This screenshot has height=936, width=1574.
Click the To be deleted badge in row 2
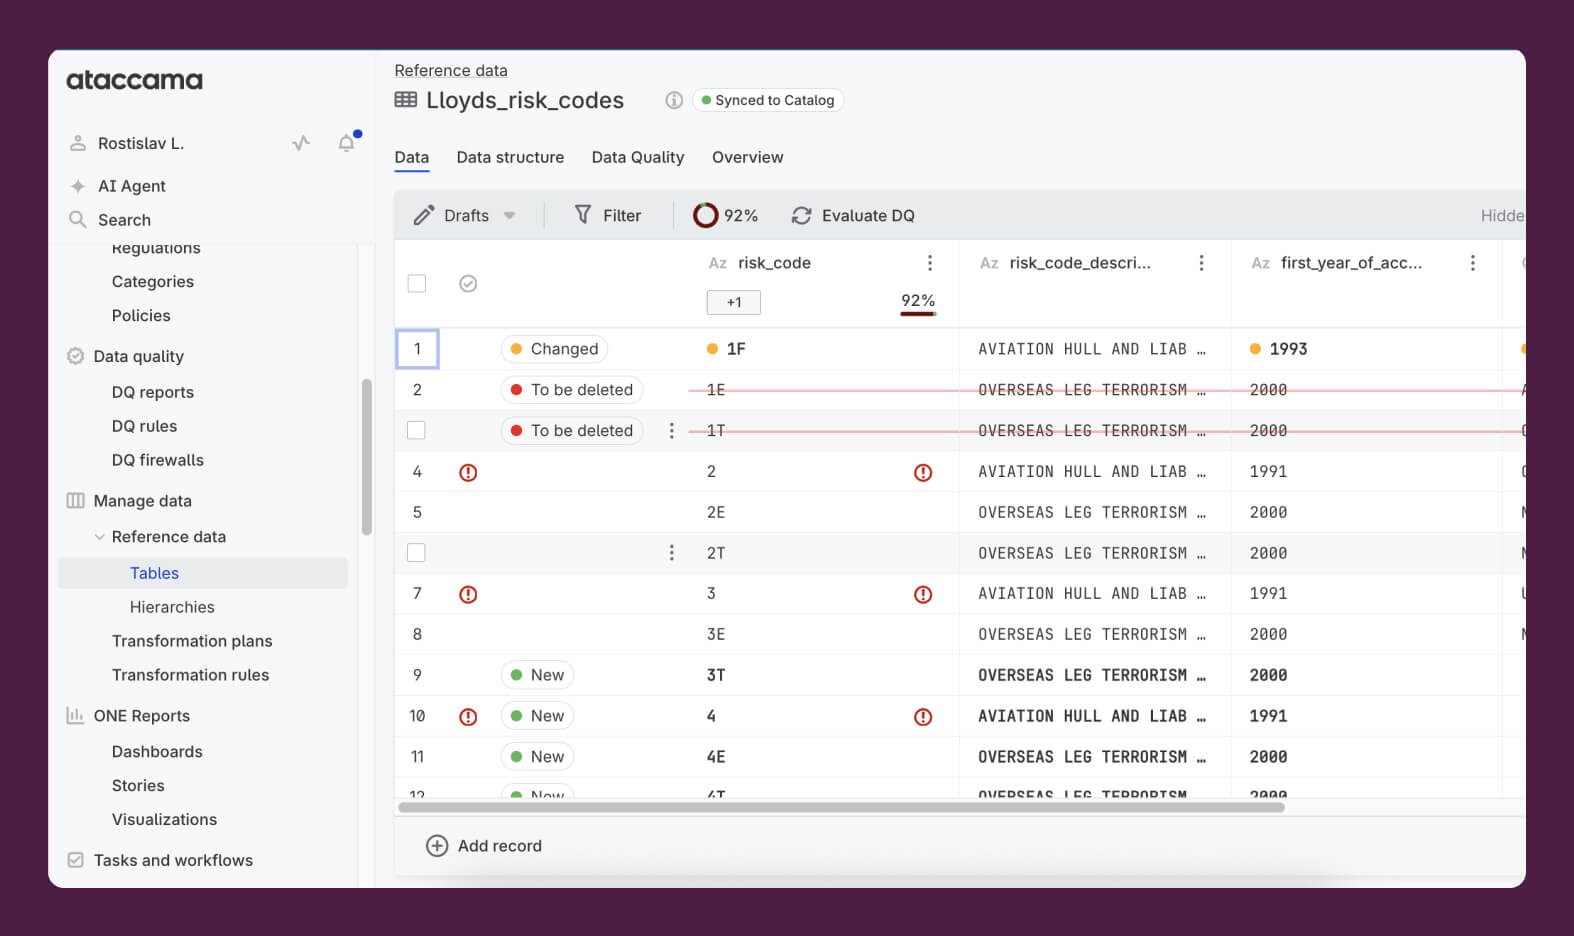coord(572,390)
